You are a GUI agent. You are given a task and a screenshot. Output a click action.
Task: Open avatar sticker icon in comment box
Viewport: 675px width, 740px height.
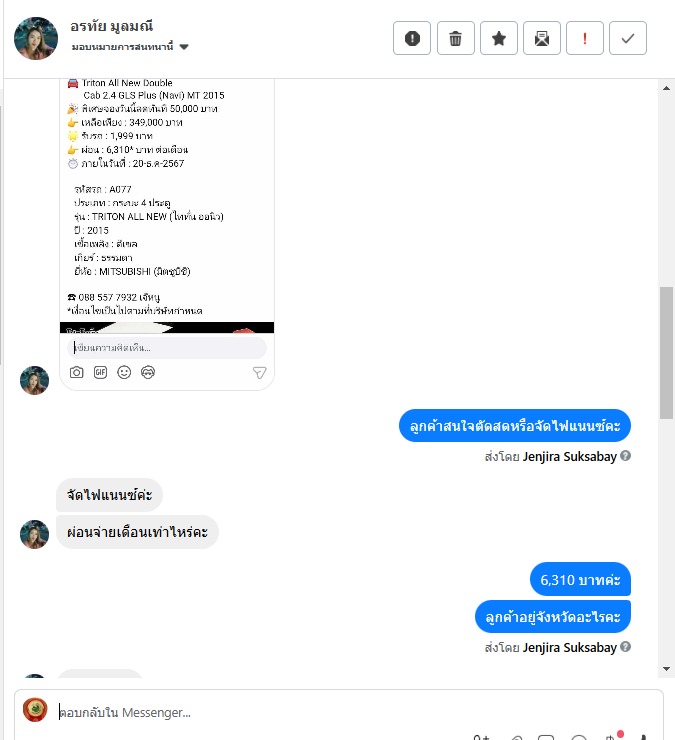coord(148,372)
